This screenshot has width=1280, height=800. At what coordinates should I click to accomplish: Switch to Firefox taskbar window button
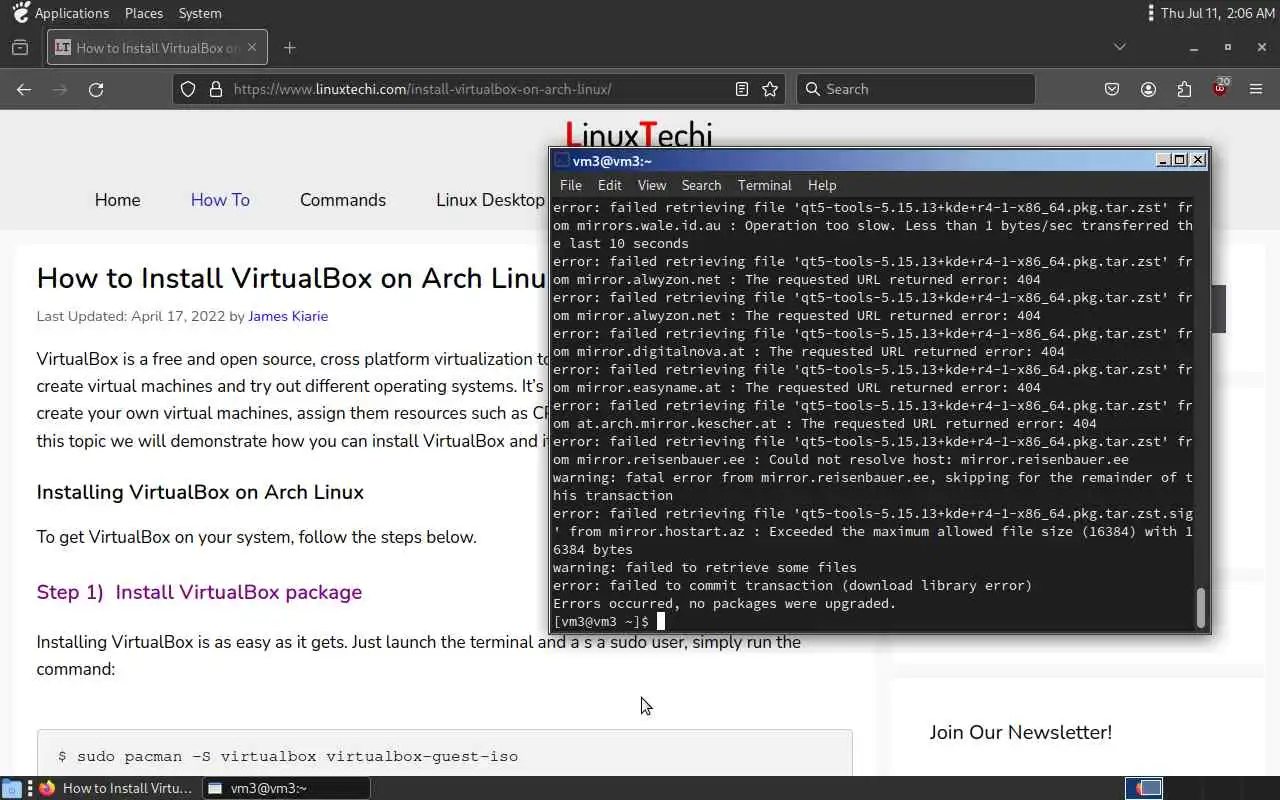(x=117, y=788)
